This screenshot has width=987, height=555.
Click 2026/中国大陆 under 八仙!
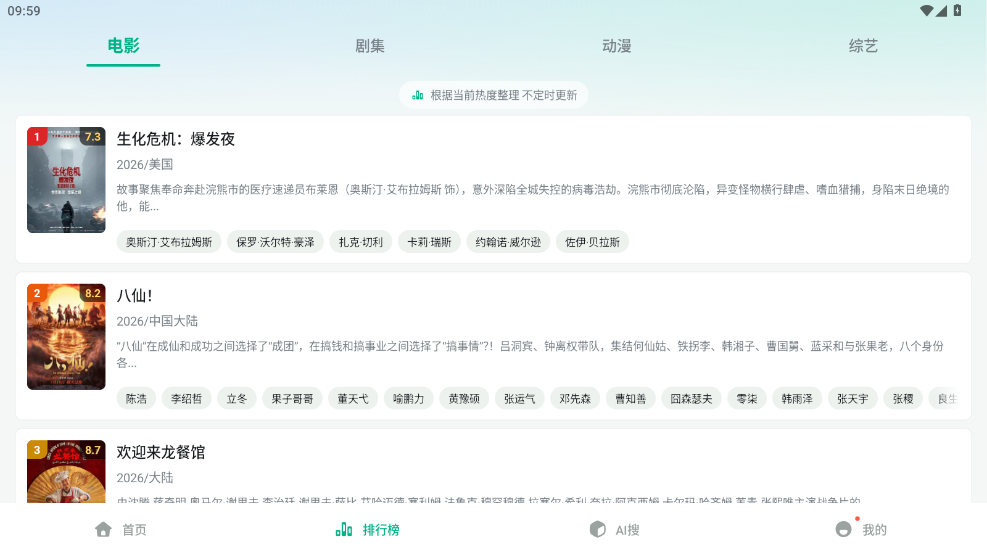tap(157, 321)
